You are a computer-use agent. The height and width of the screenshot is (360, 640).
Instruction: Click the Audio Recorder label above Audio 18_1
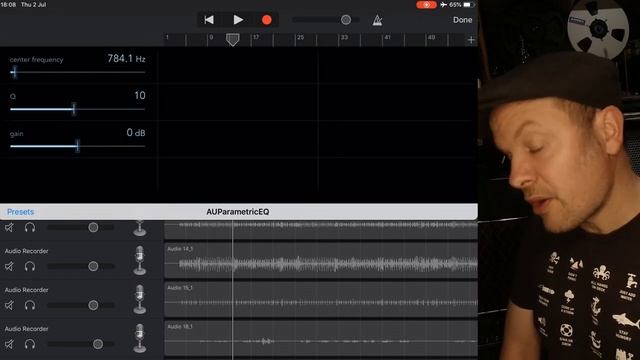27,329
